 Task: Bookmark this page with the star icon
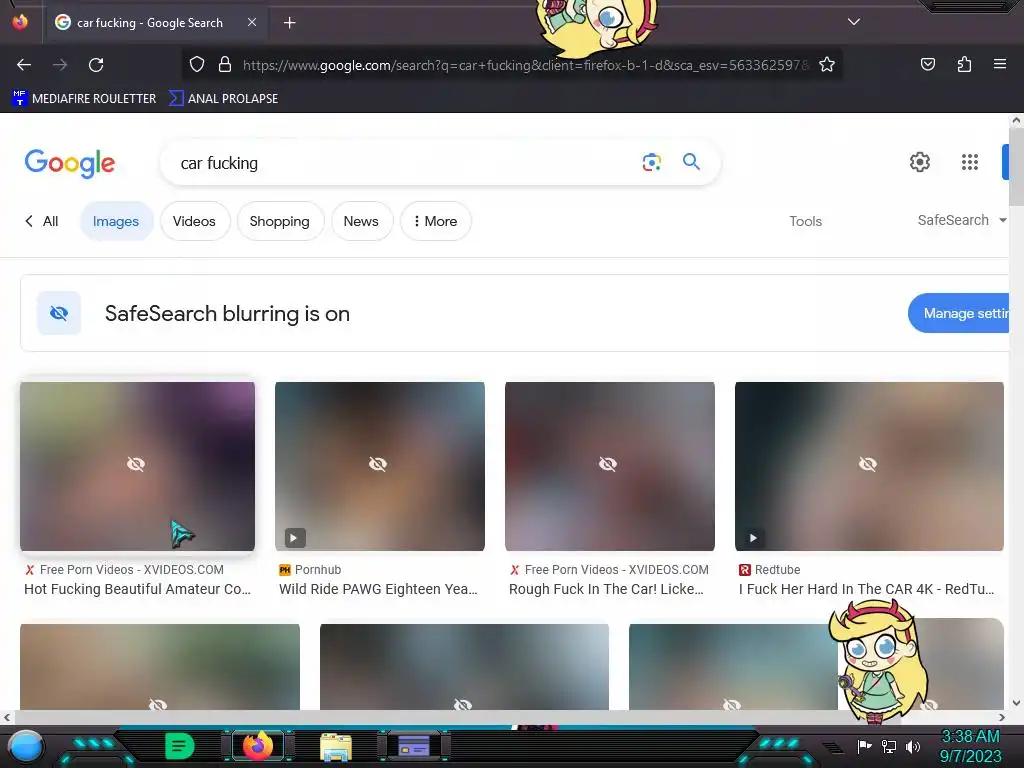[827, 64]
